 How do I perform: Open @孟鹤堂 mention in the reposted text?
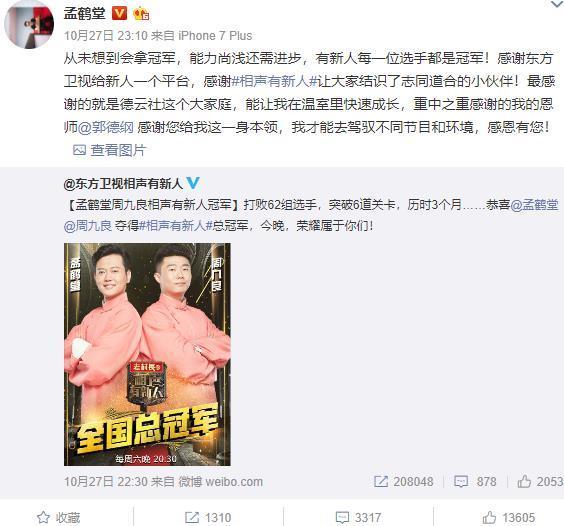click(534, 205)
